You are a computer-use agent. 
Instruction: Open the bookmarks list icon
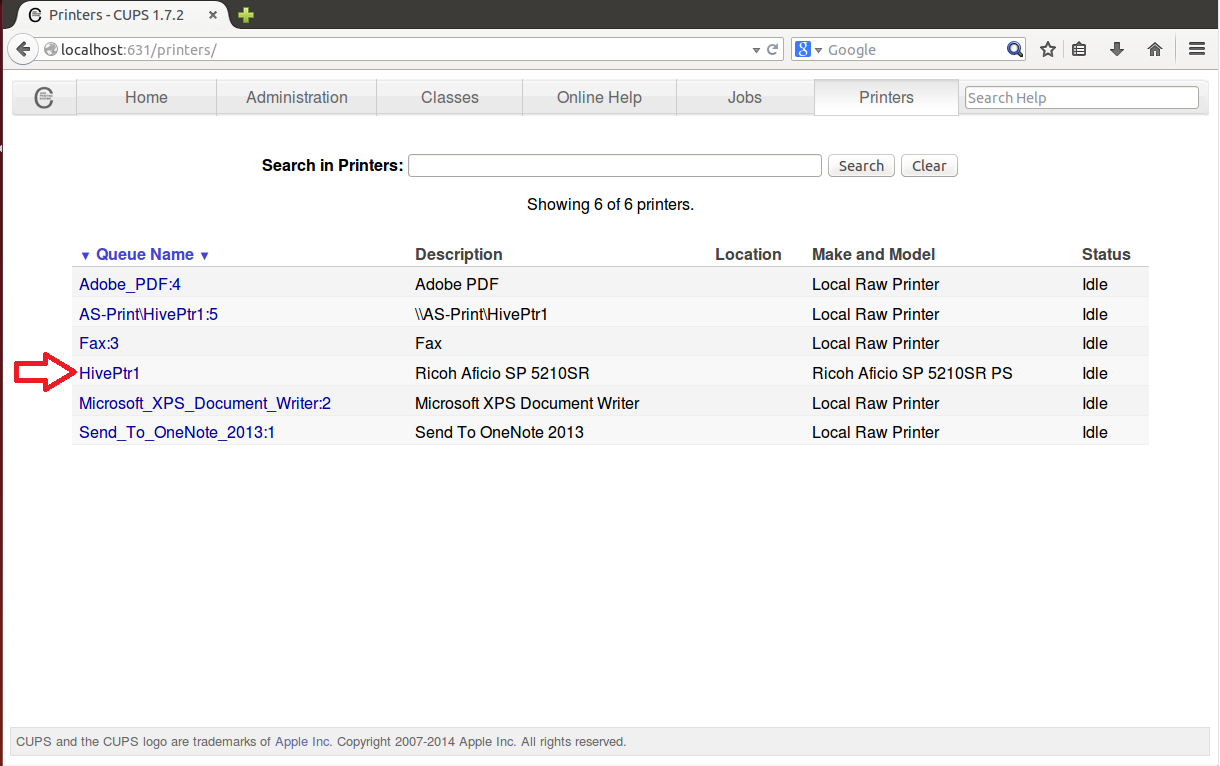(1079, 49)
